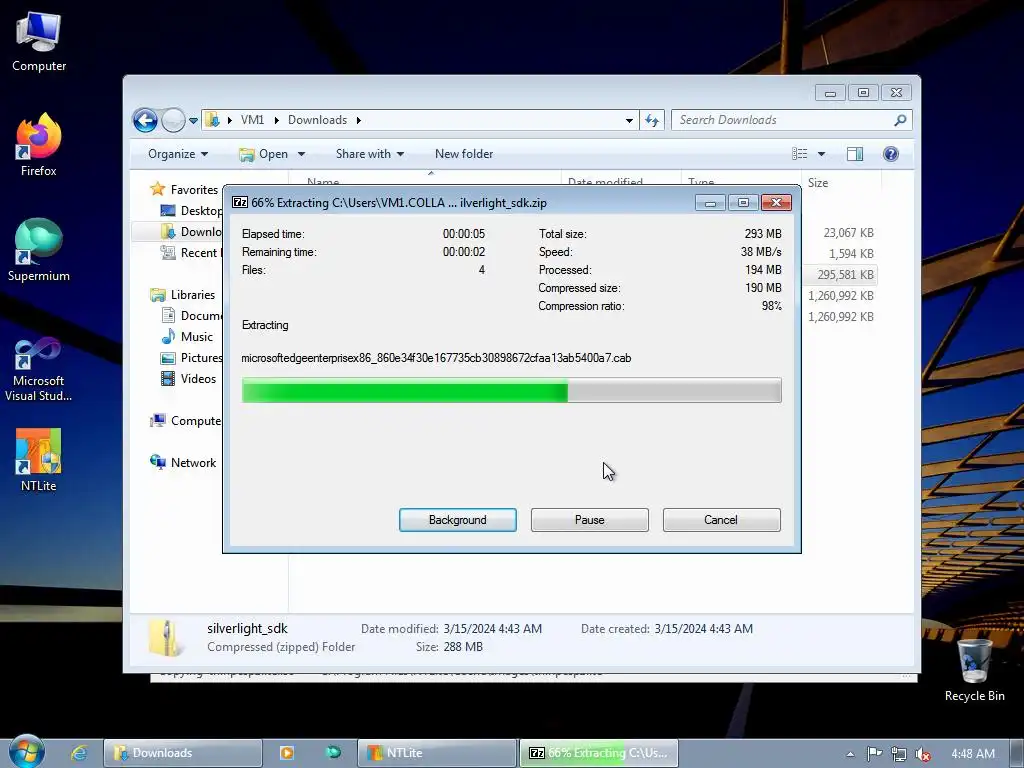Open Internet Explorer from taskbar
Viewport: 1024px width, 768px height.
pyautogui.click(x=79, y=753)
